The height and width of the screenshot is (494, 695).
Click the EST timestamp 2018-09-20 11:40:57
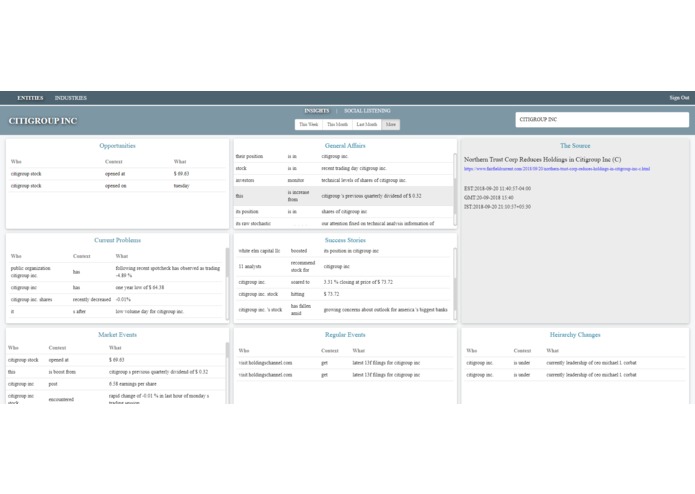(497, 189)
